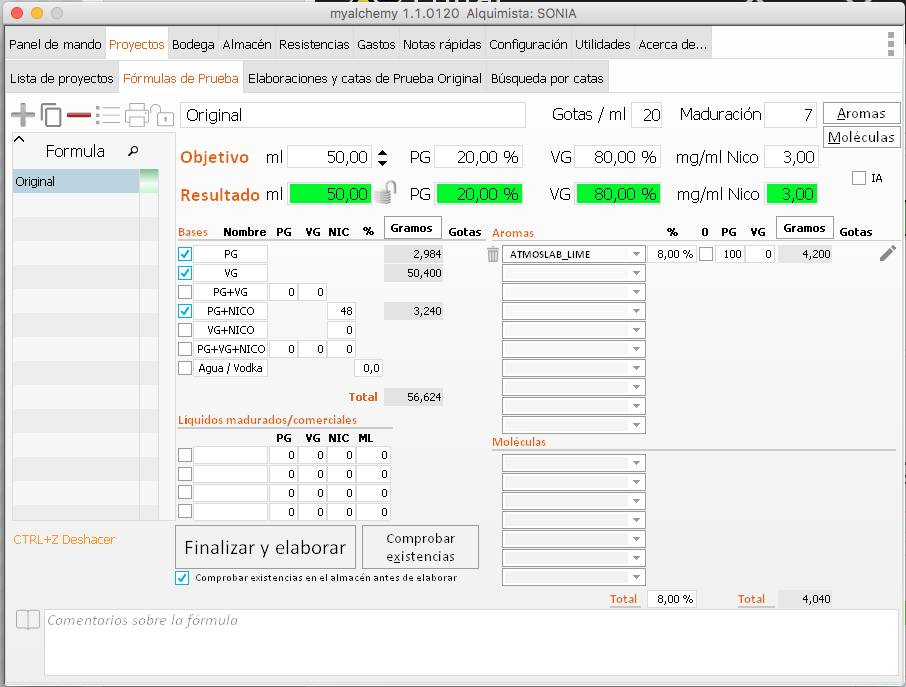Click the plus icon to add formula
This screenshot has height=687, width=906.
[21, 115]
